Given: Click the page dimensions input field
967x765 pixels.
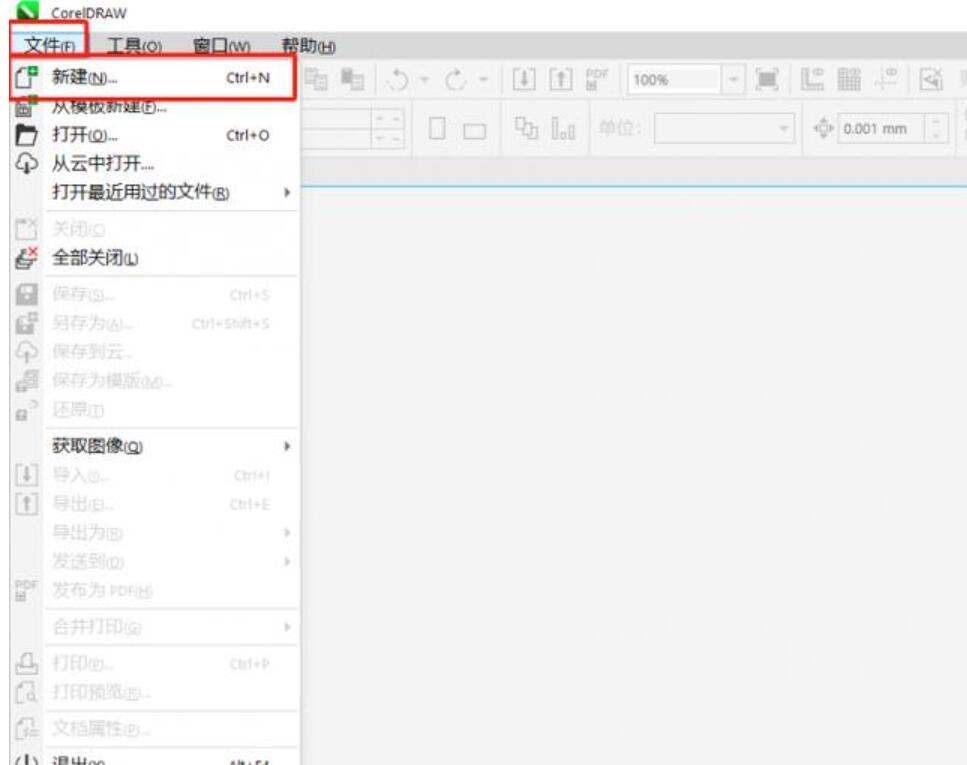Looking at the screenshot, I should coord(336,128).
